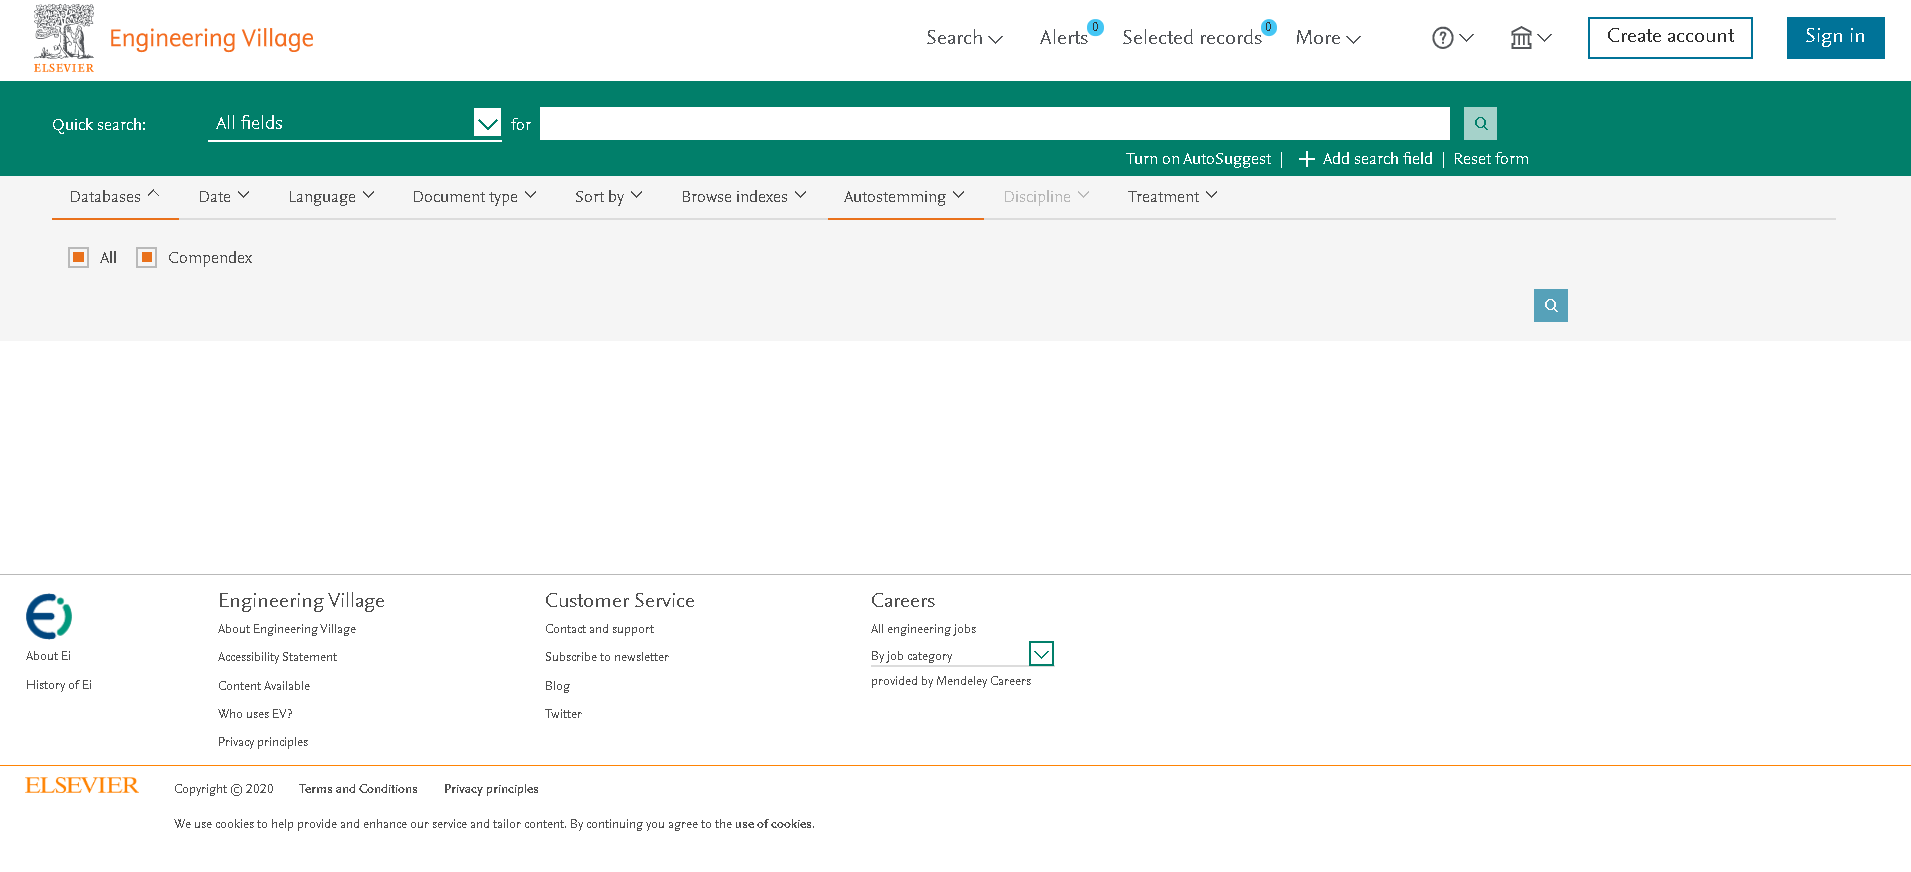Open Terms and Conditions link
Screen dimensions: 1911x872
click(x=358, y=789)
